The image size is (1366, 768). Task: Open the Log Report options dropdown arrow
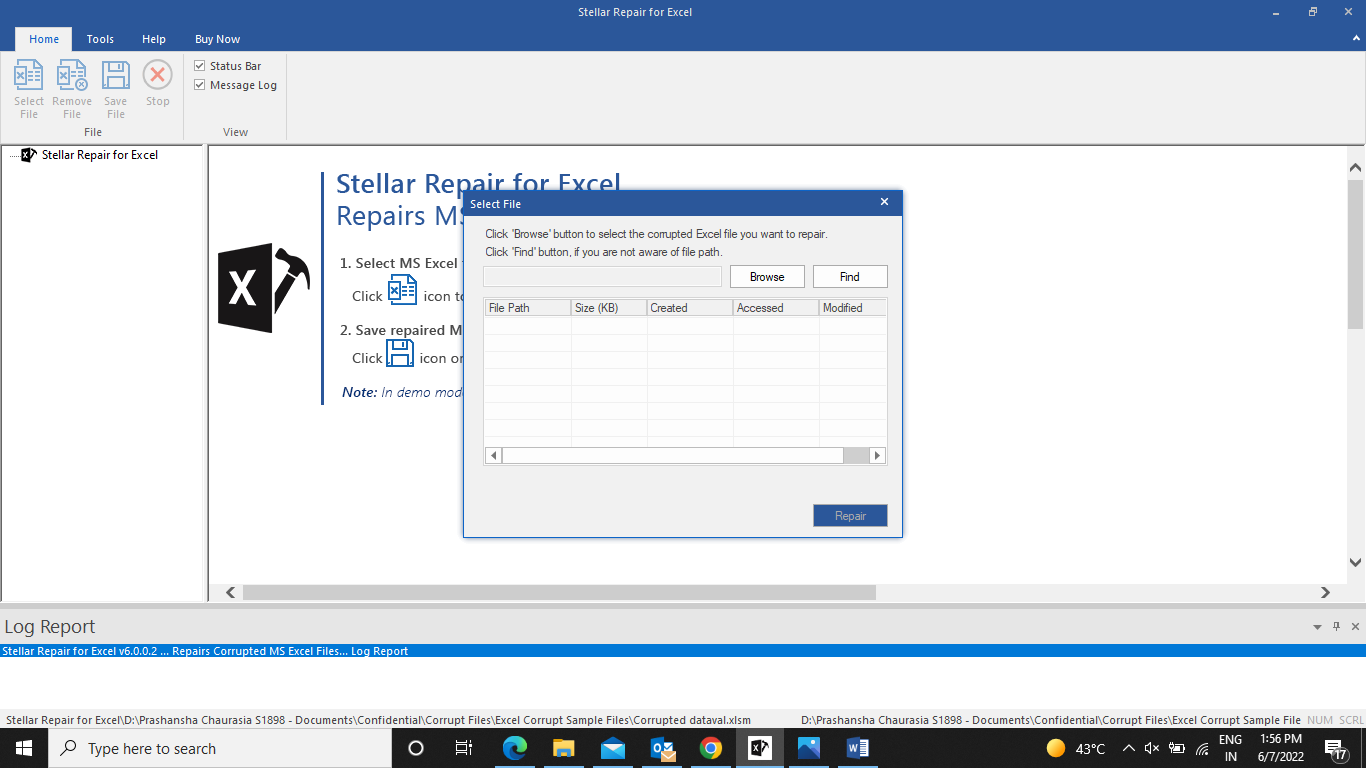coord(1317,627)
